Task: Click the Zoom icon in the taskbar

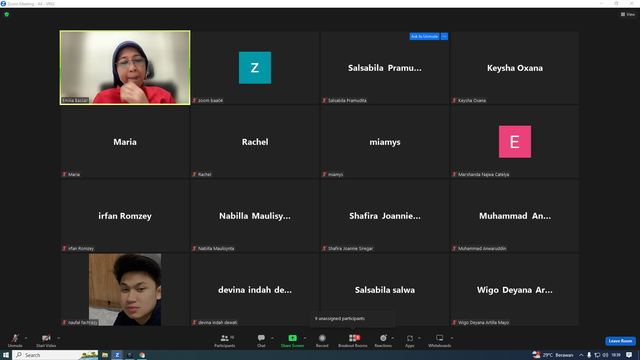Action: [x=117, y=355]
